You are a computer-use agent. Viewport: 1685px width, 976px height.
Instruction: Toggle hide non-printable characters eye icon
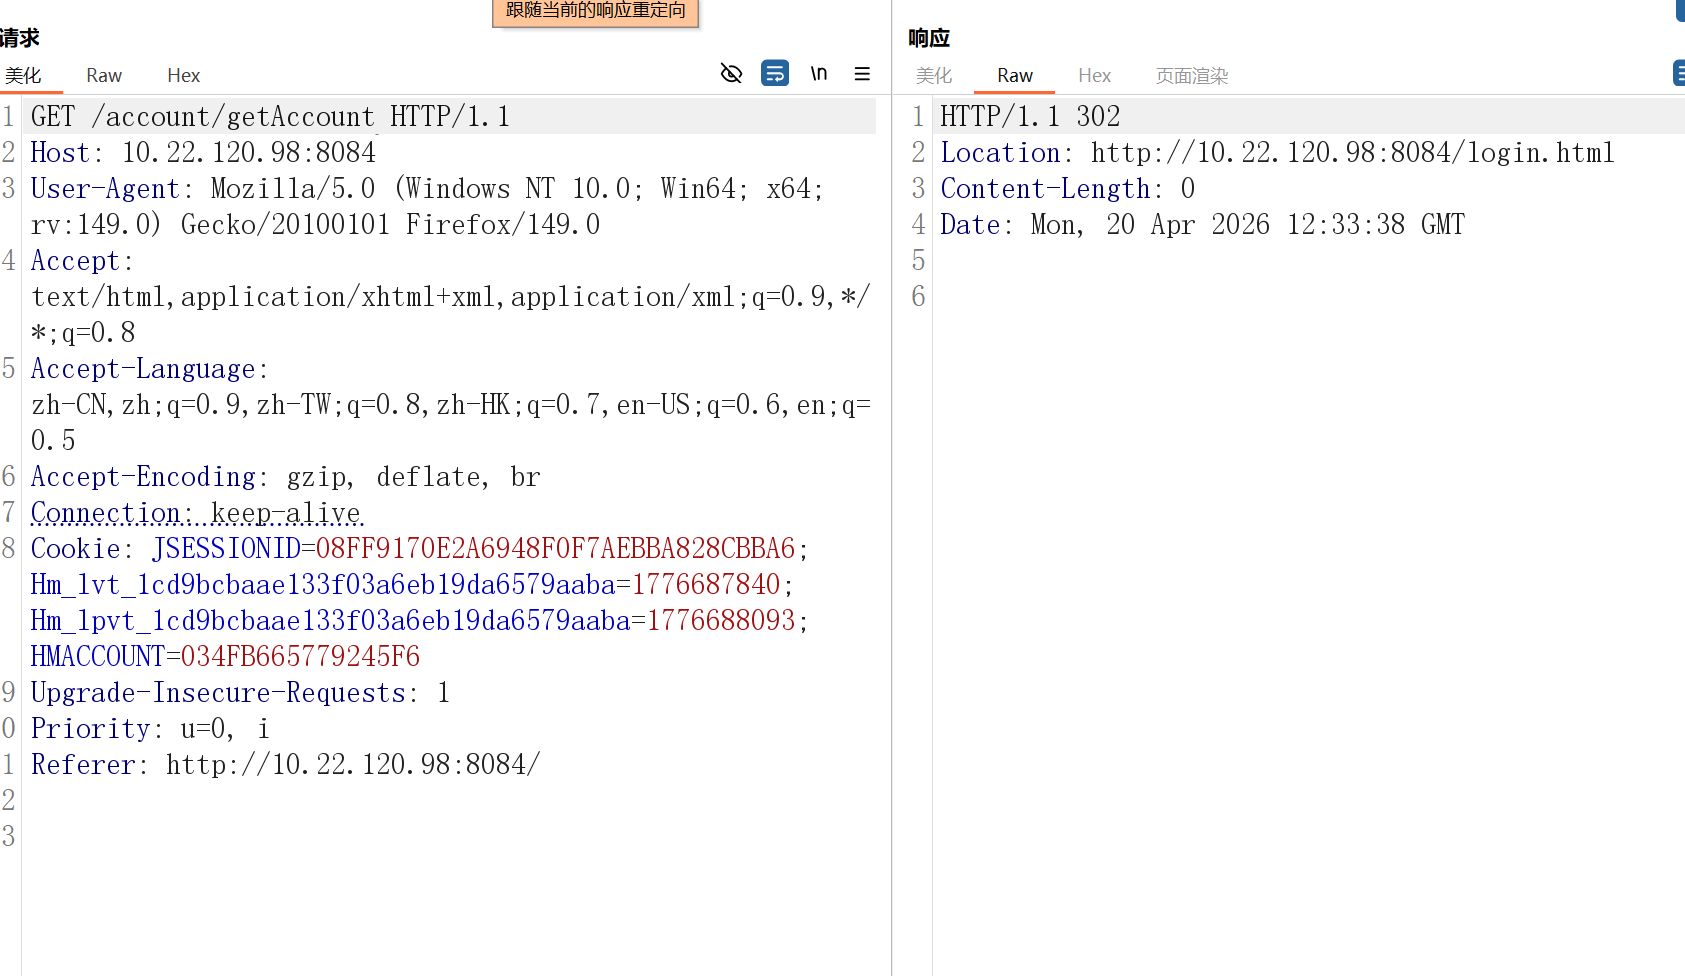coord(732,74)
